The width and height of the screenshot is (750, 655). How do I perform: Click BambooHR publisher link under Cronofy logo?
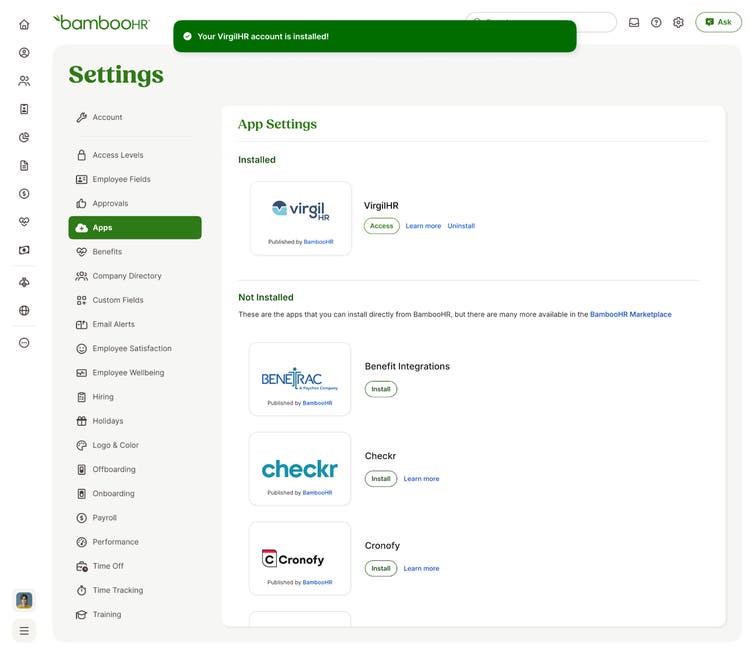tap(318, 582)
